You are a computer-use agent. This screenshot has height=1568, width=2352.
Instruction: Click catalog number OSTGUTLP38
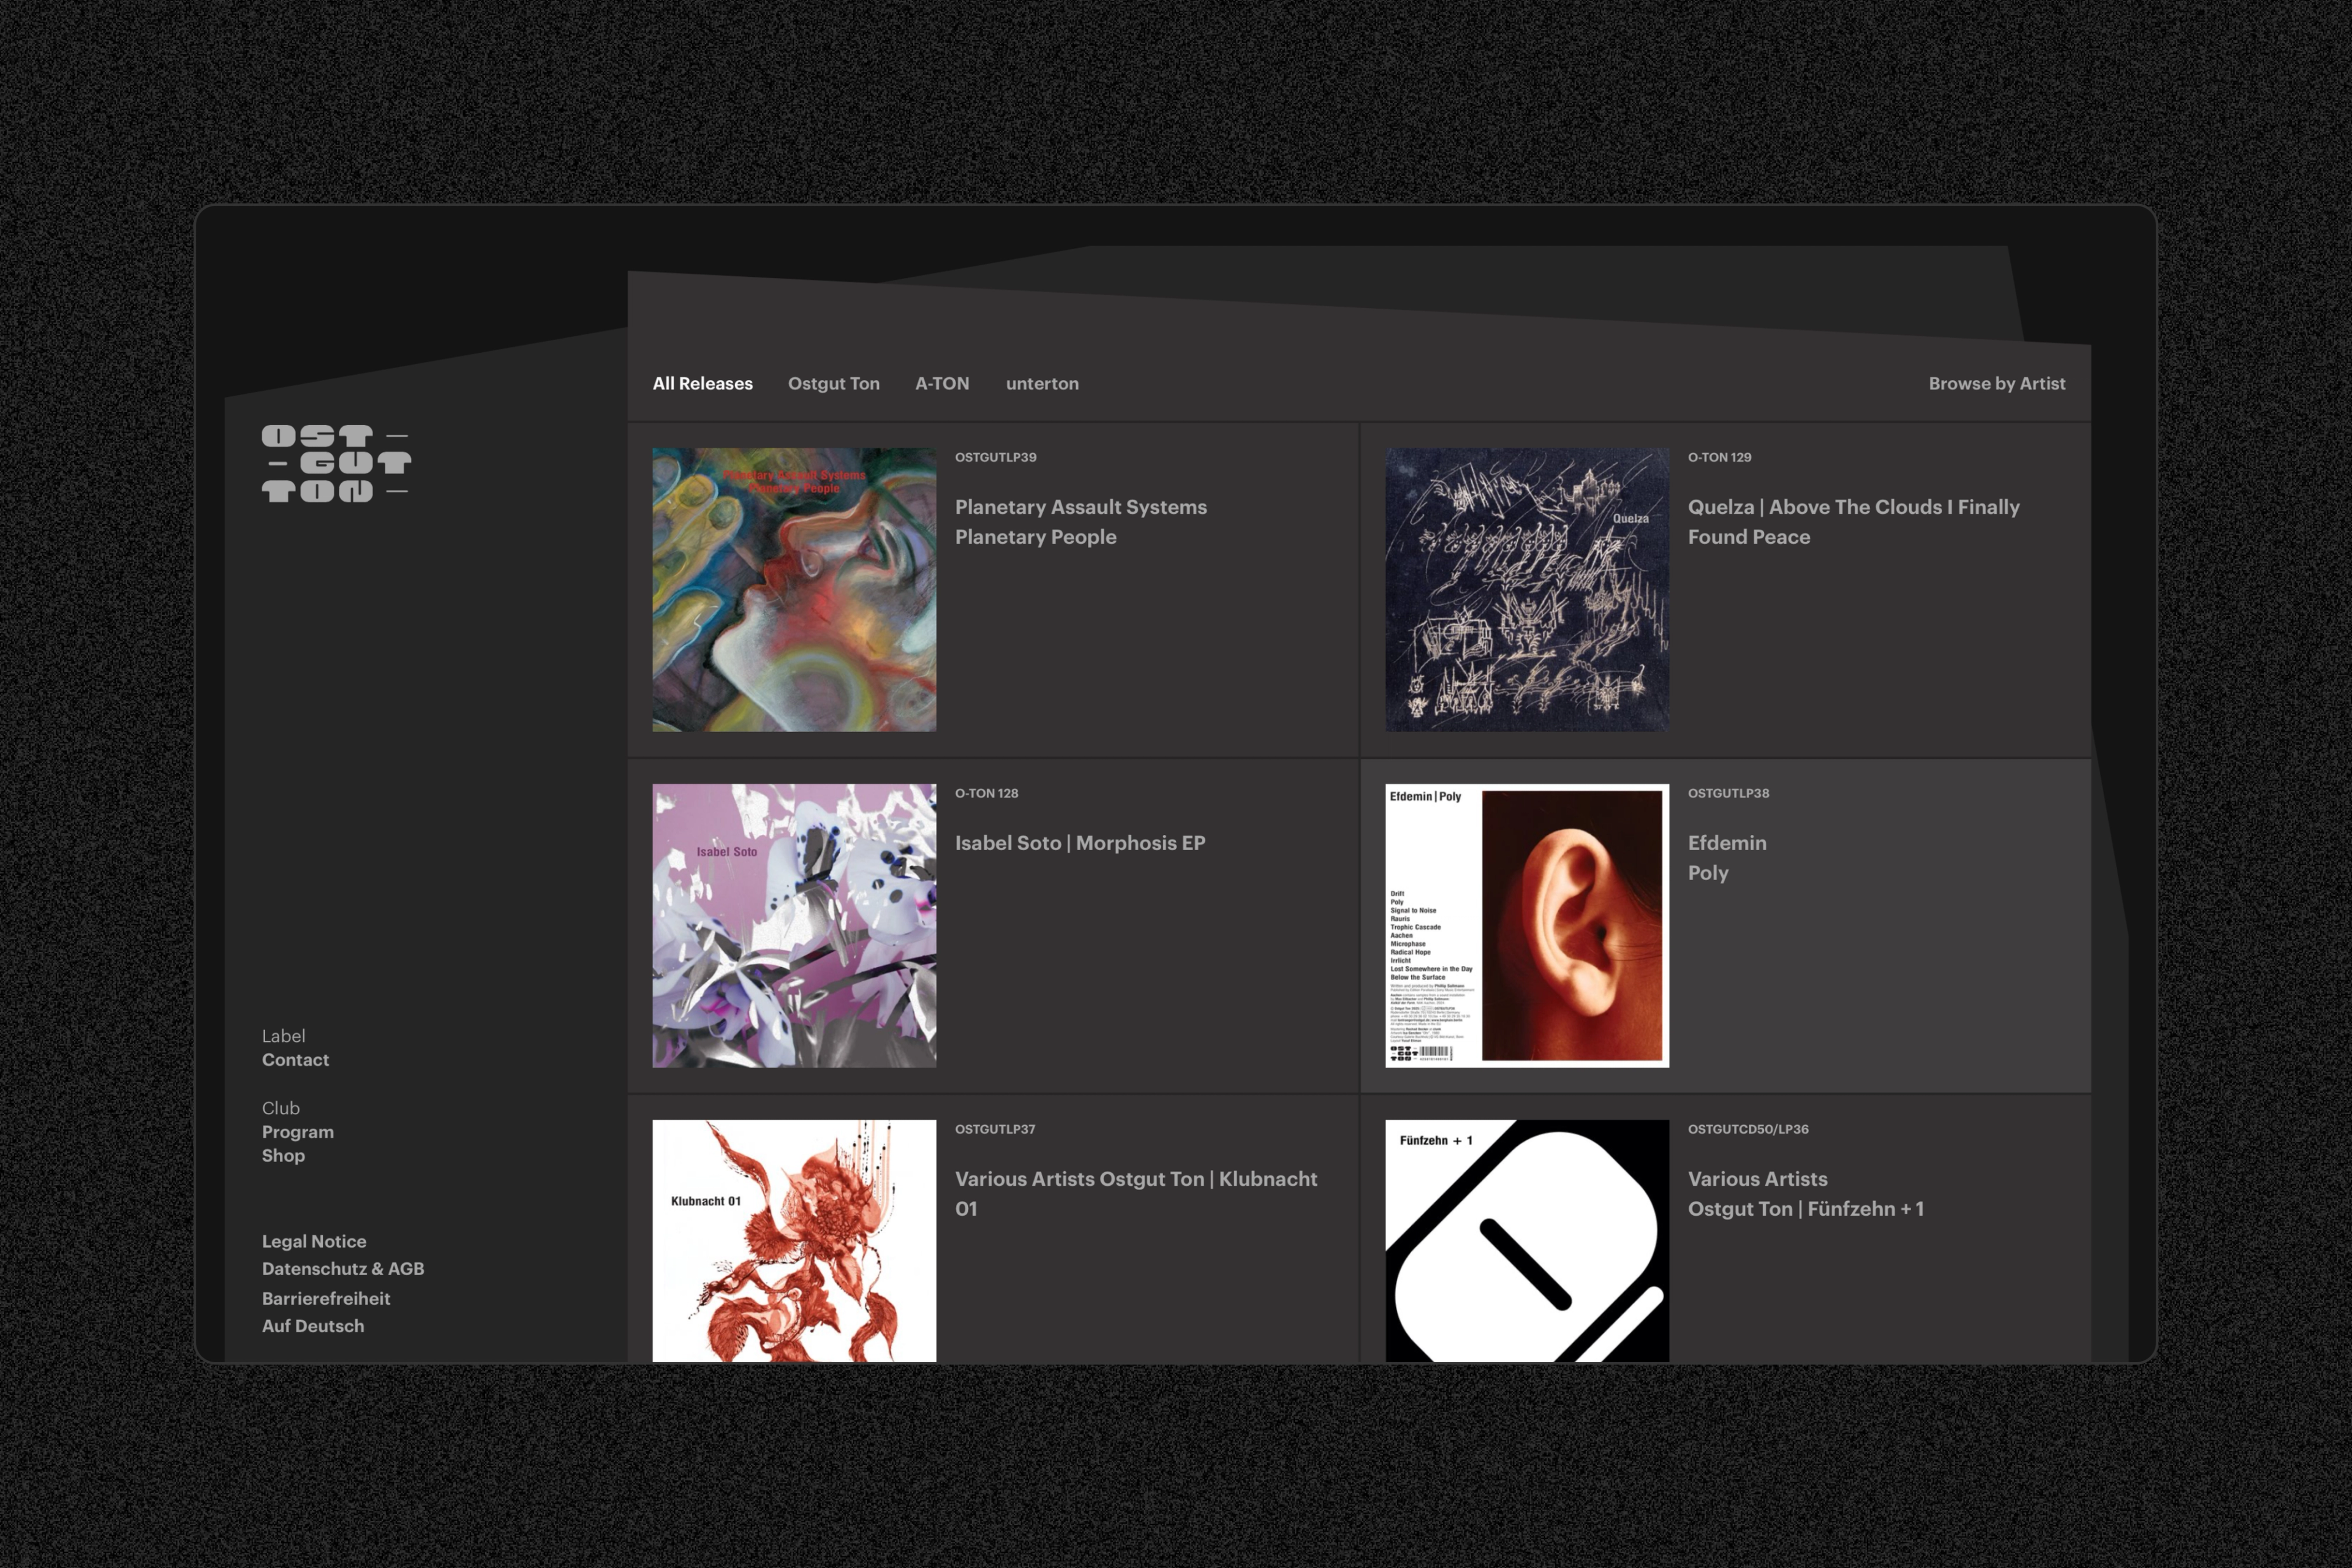click(x=1728, y=793)
